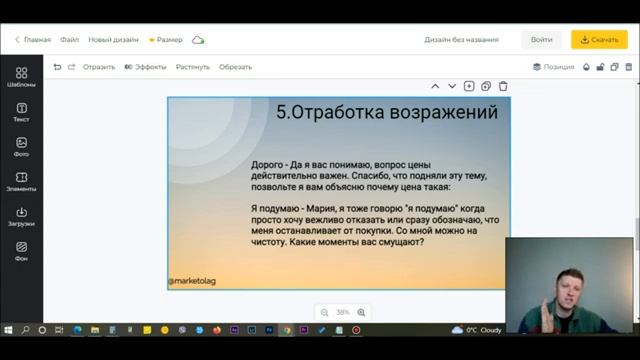The image size is (640, 360).
Task: Click Обрезать in the toolbar
Action: click(x=235, y=67)
